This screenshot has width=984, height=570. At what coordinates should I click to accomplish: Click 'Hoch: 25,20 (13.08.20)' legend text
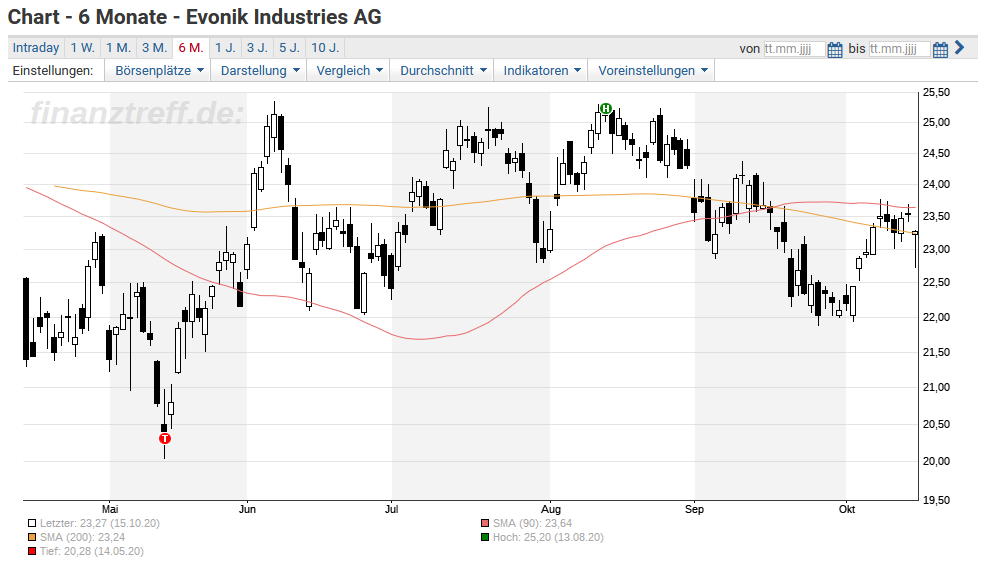(x=548, y=537)
